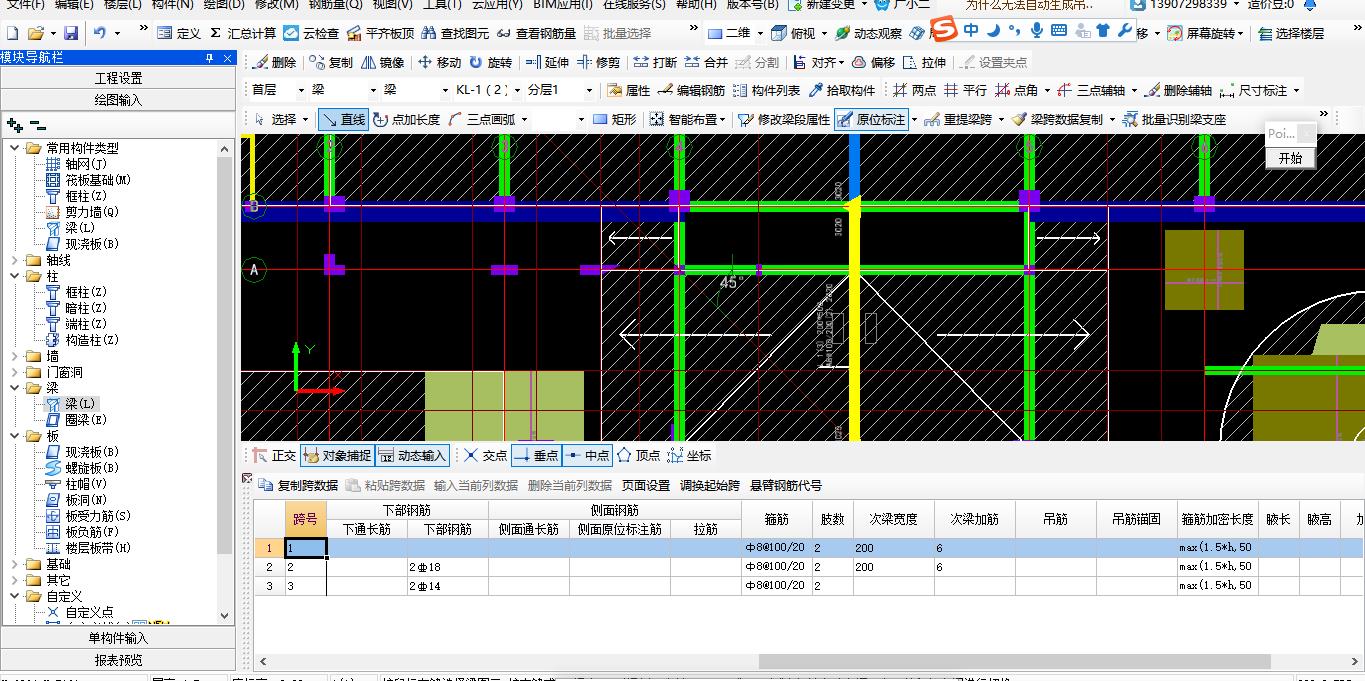Select the 打断 break tool
1365x681 pixels.
tap(655, 62)
